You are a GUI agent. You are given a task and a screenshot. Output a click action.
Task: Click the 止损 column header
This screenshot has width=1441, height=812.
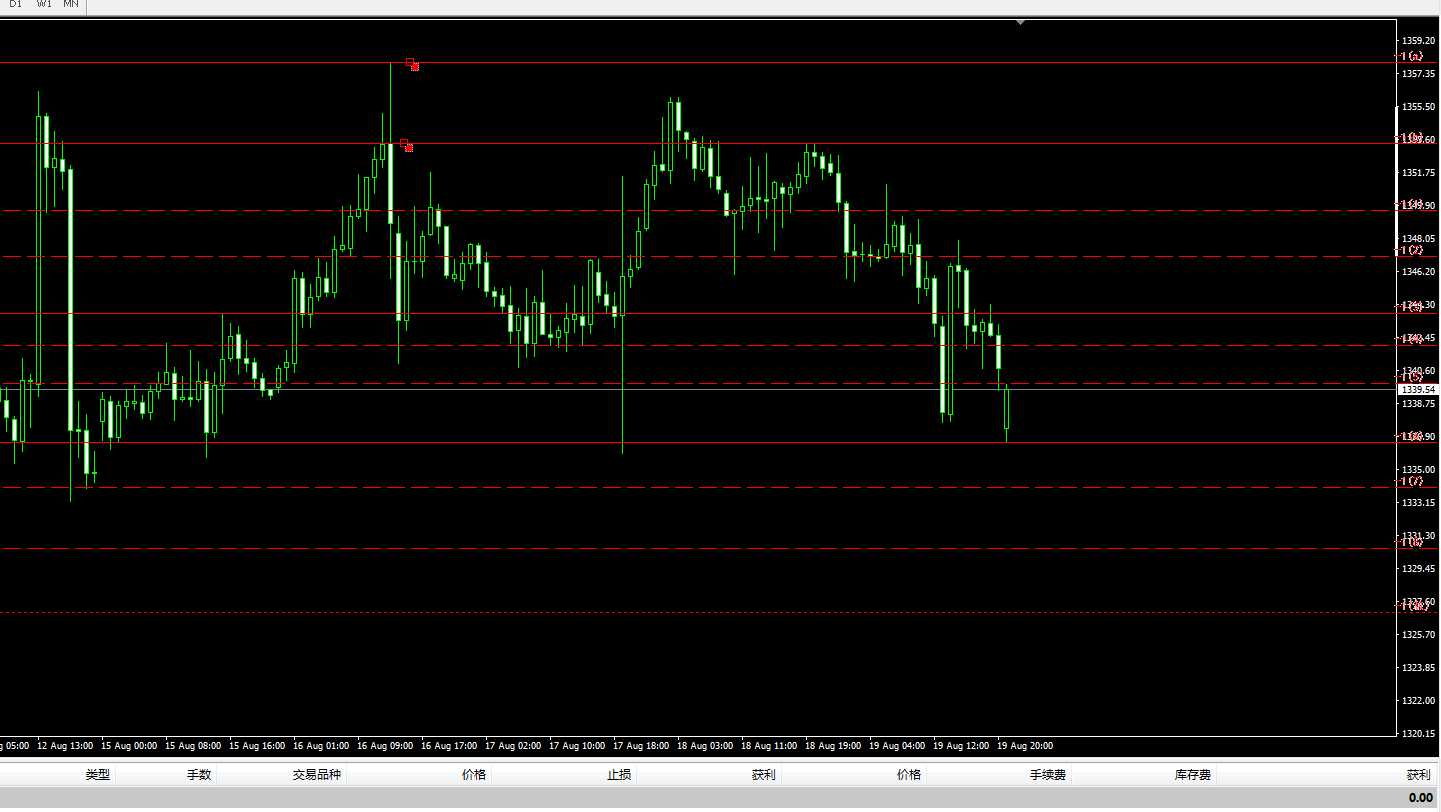pyautogui.click(x=619, y=775)
